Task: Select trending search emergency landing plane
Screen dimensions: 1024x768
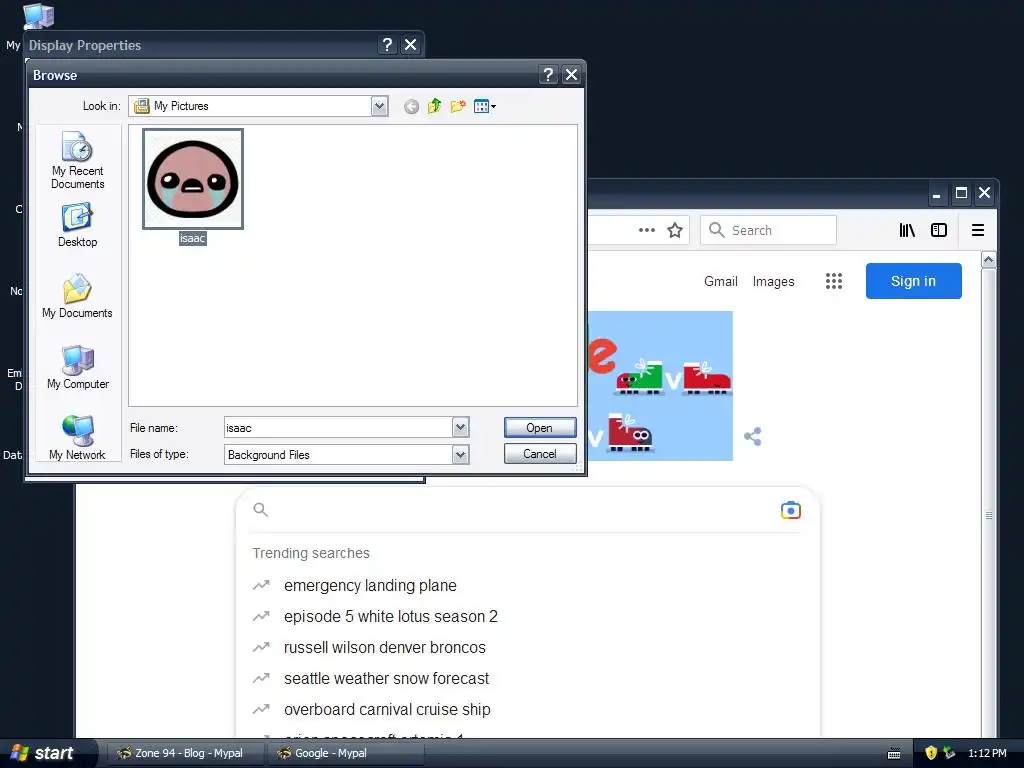Action: [370, 586]
